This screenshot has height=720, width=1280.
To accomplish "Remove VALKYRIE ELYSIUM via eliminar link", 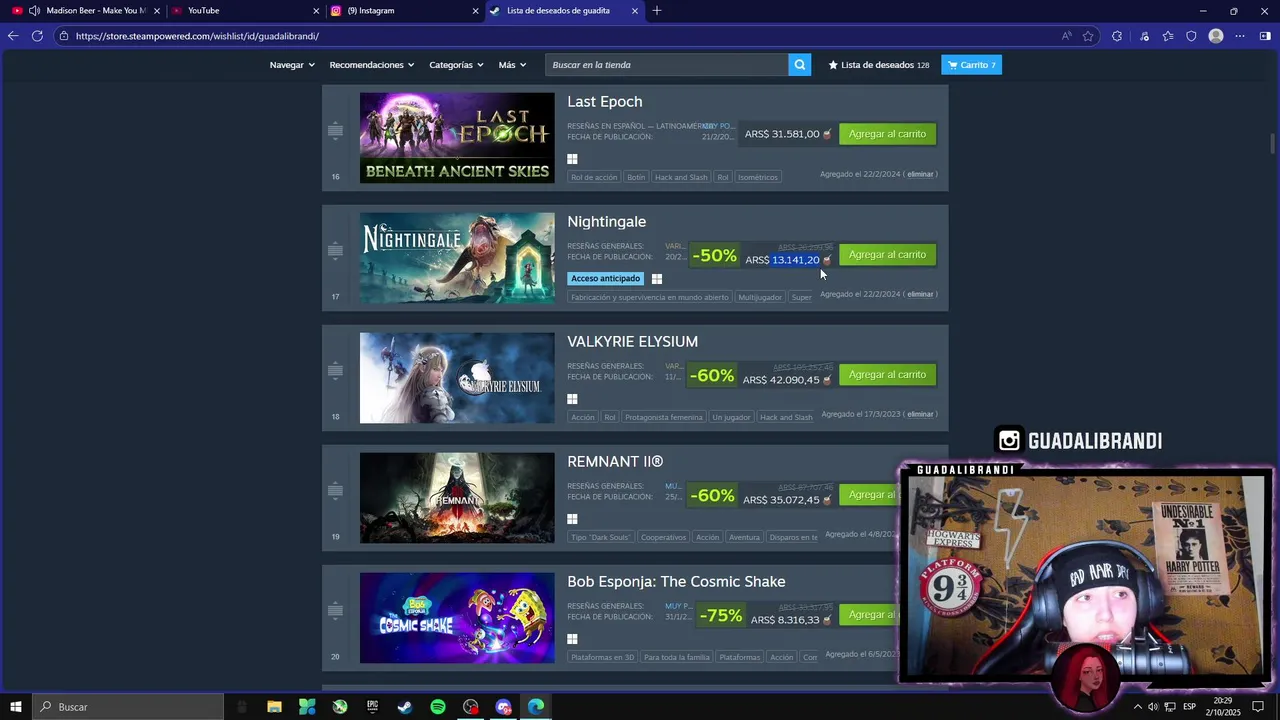I will pos(920,414).
